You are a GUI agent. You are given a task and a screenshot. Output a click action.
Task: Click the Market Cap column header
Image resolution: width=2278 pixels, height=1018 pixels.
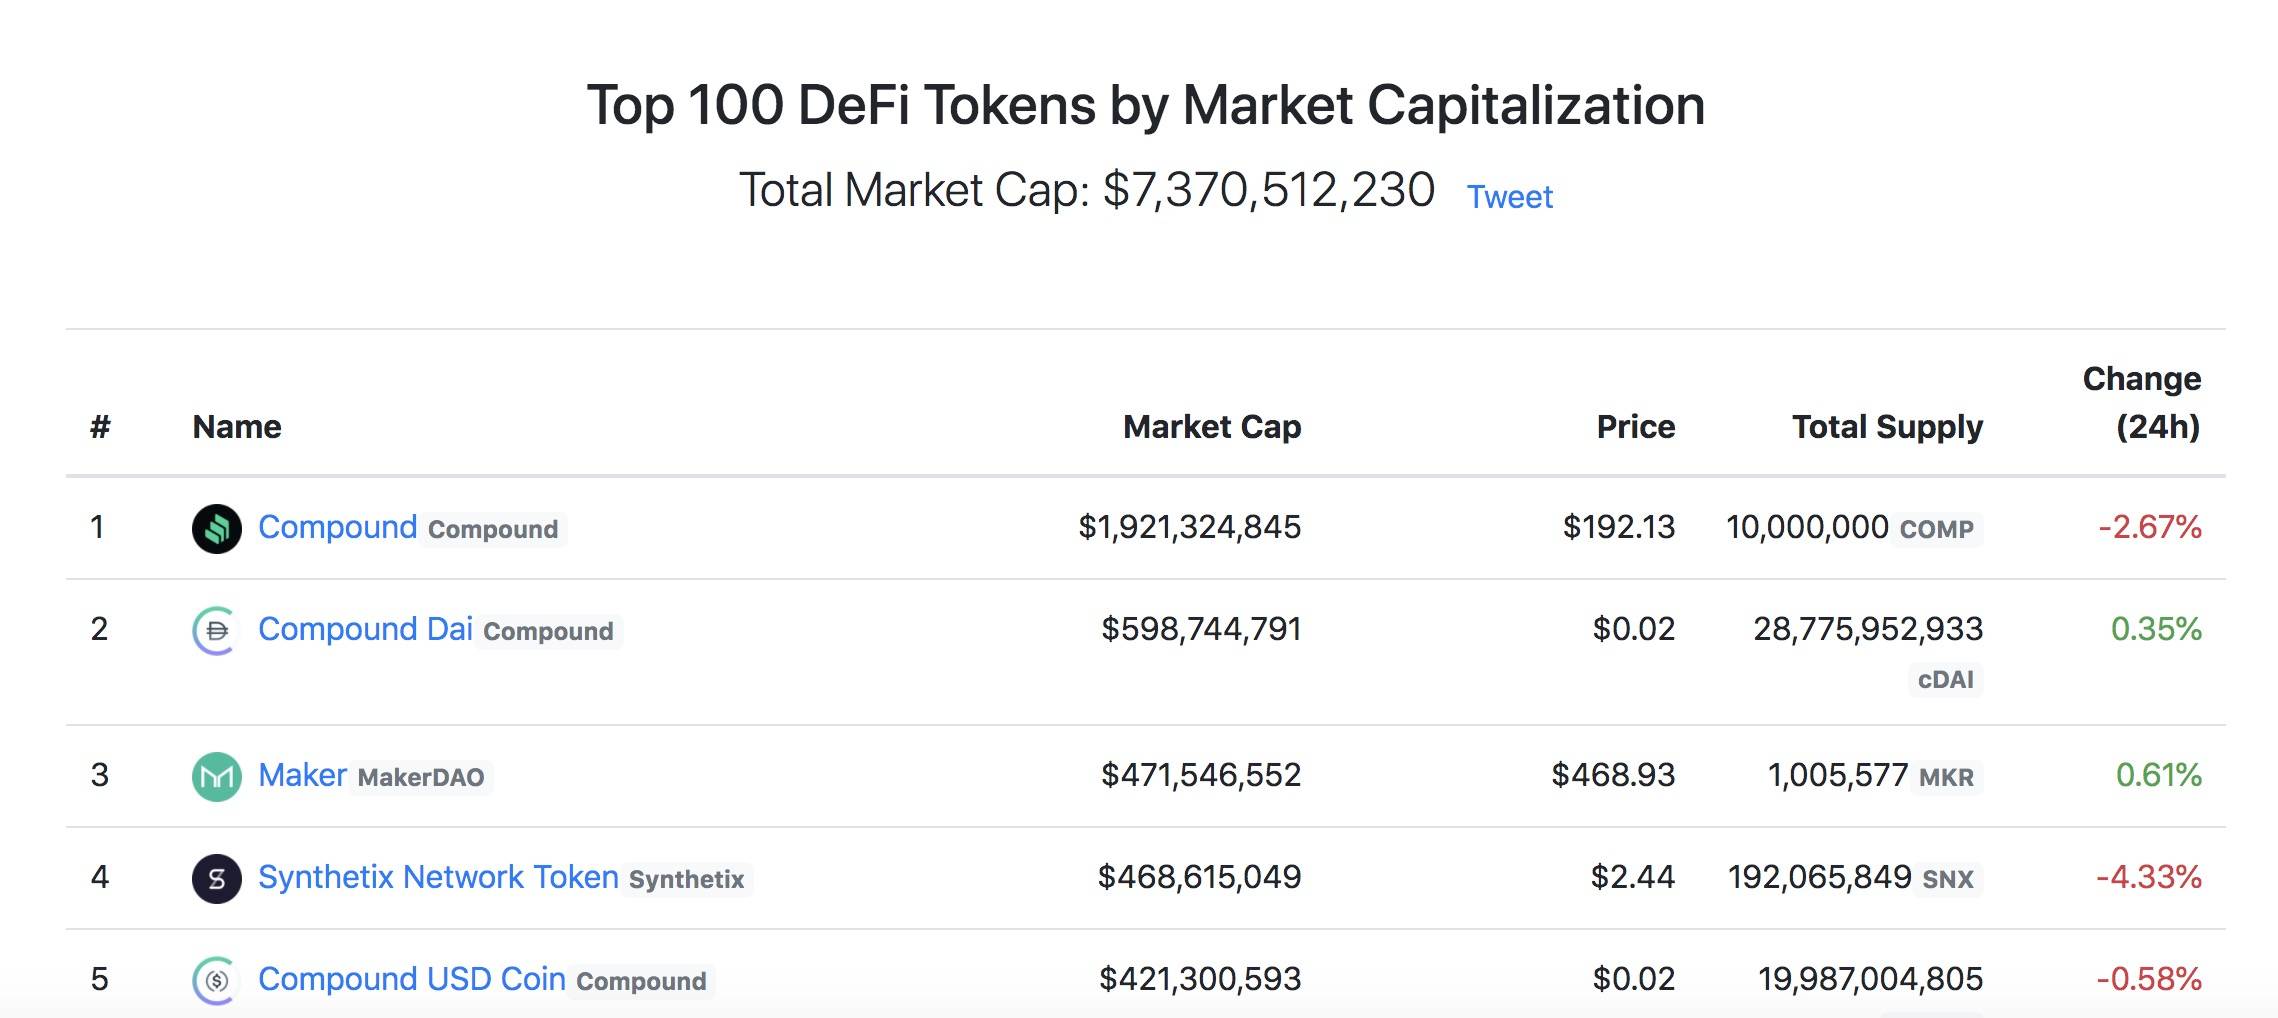(x=1211, y=427)
